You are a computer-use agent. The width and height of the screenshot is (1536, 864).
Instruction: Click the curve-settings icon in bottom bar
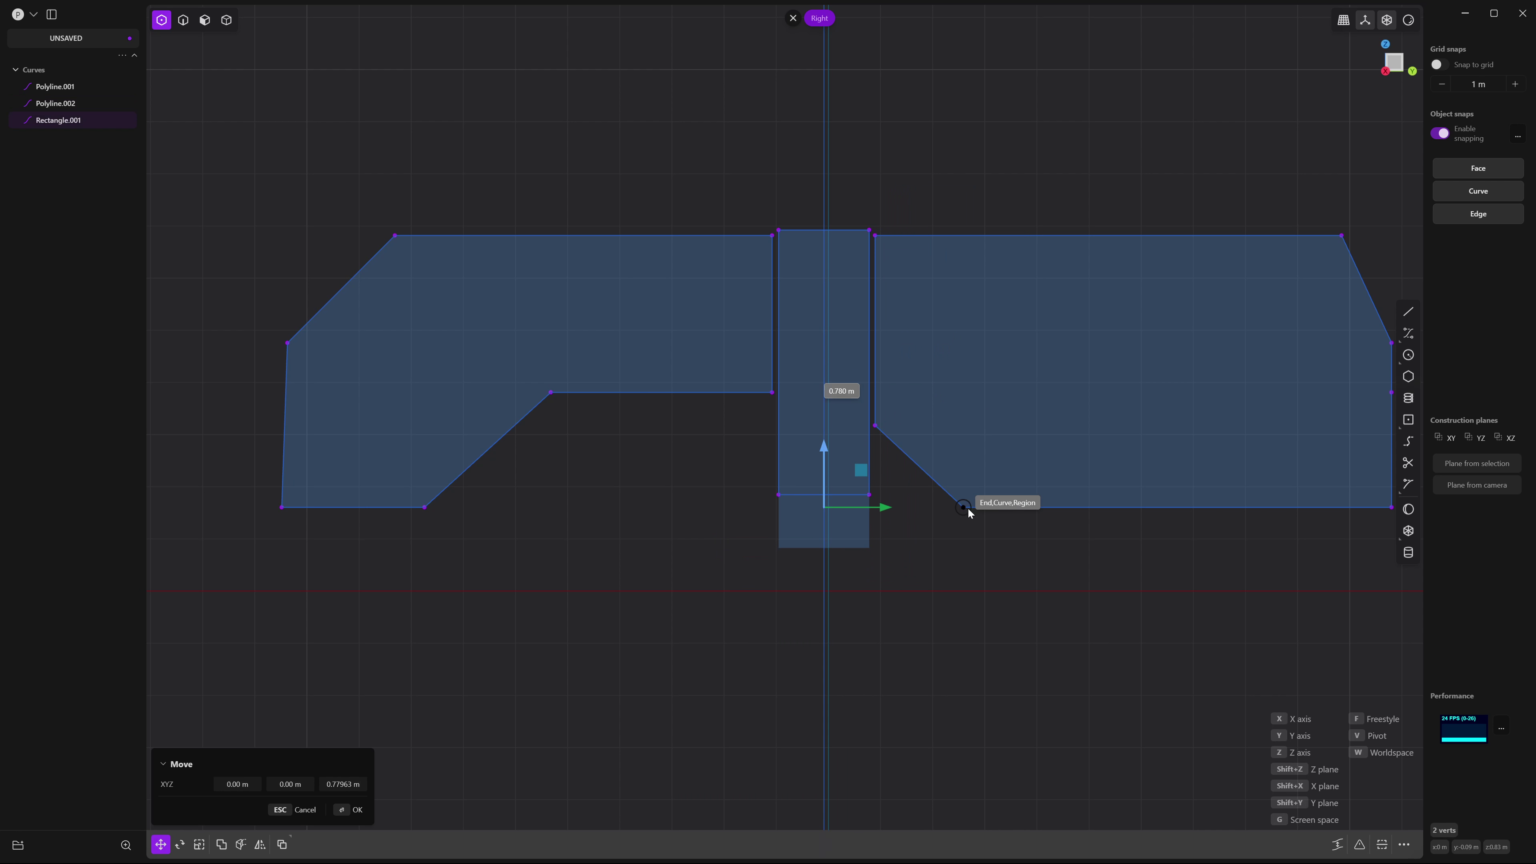click(1338, 845)
